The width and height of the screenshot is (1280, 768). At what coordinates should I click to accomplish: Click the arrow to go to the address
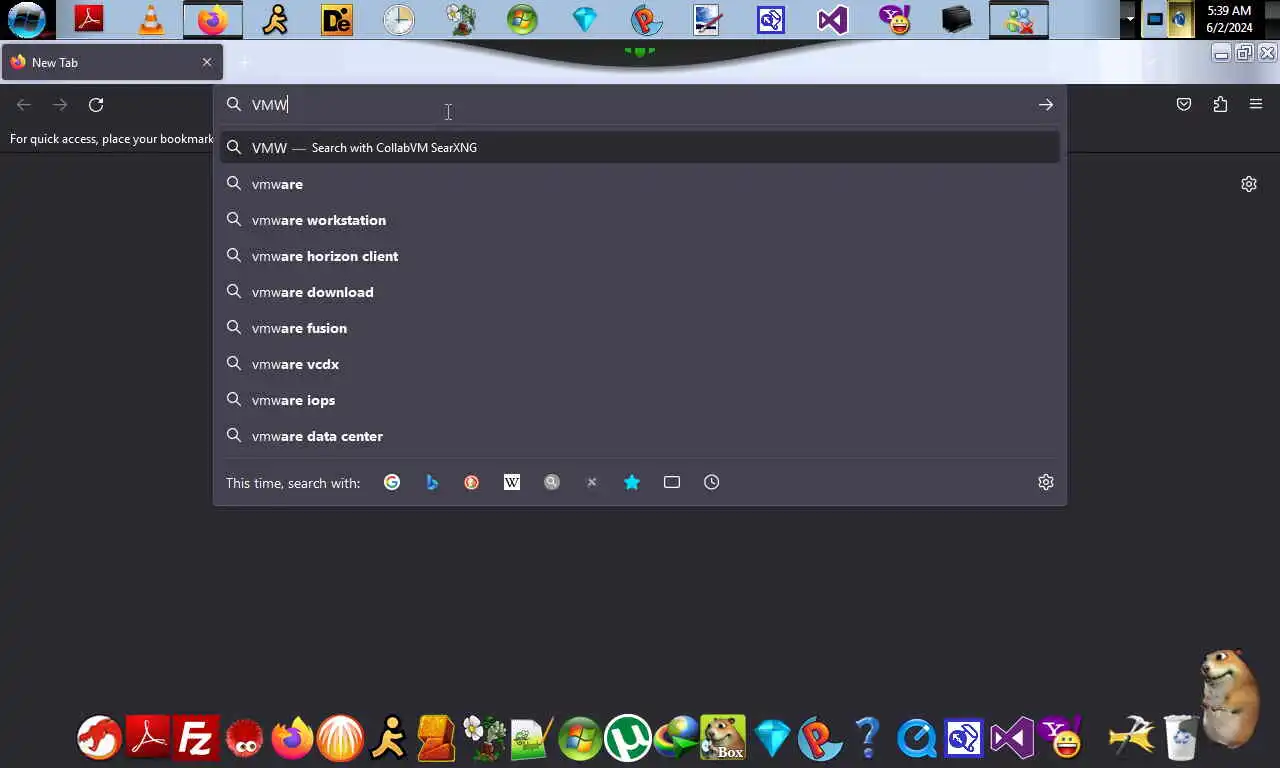click(x=1045, y=104)
